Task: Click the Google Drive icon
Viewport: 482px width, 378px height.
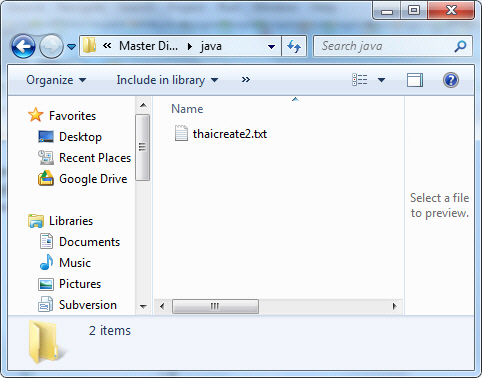Action: (x=46, y=178)
